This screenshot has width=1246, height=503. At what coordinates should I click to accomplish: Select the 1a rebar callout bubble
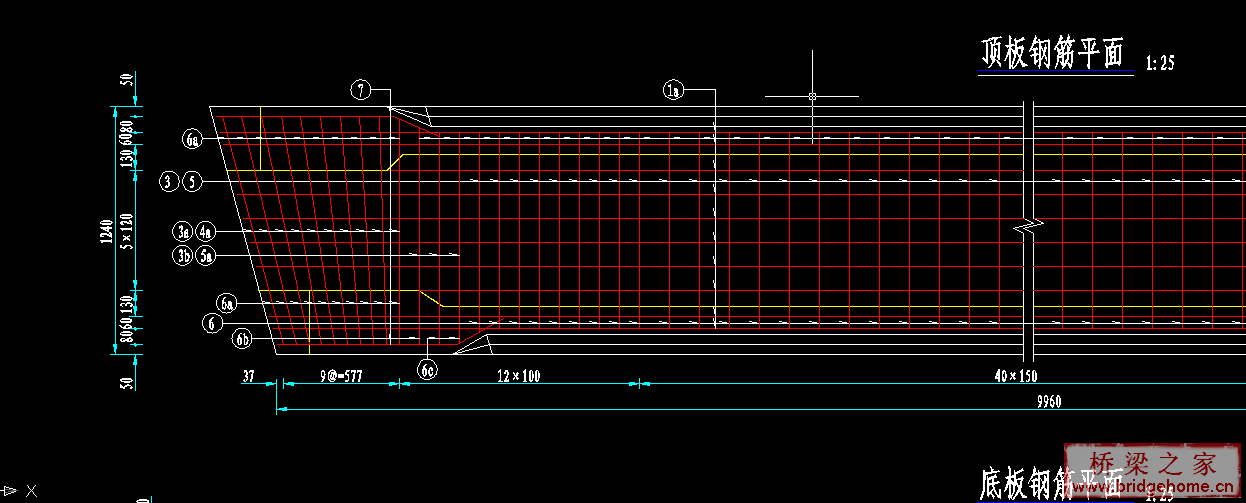(x=673, y=91)
